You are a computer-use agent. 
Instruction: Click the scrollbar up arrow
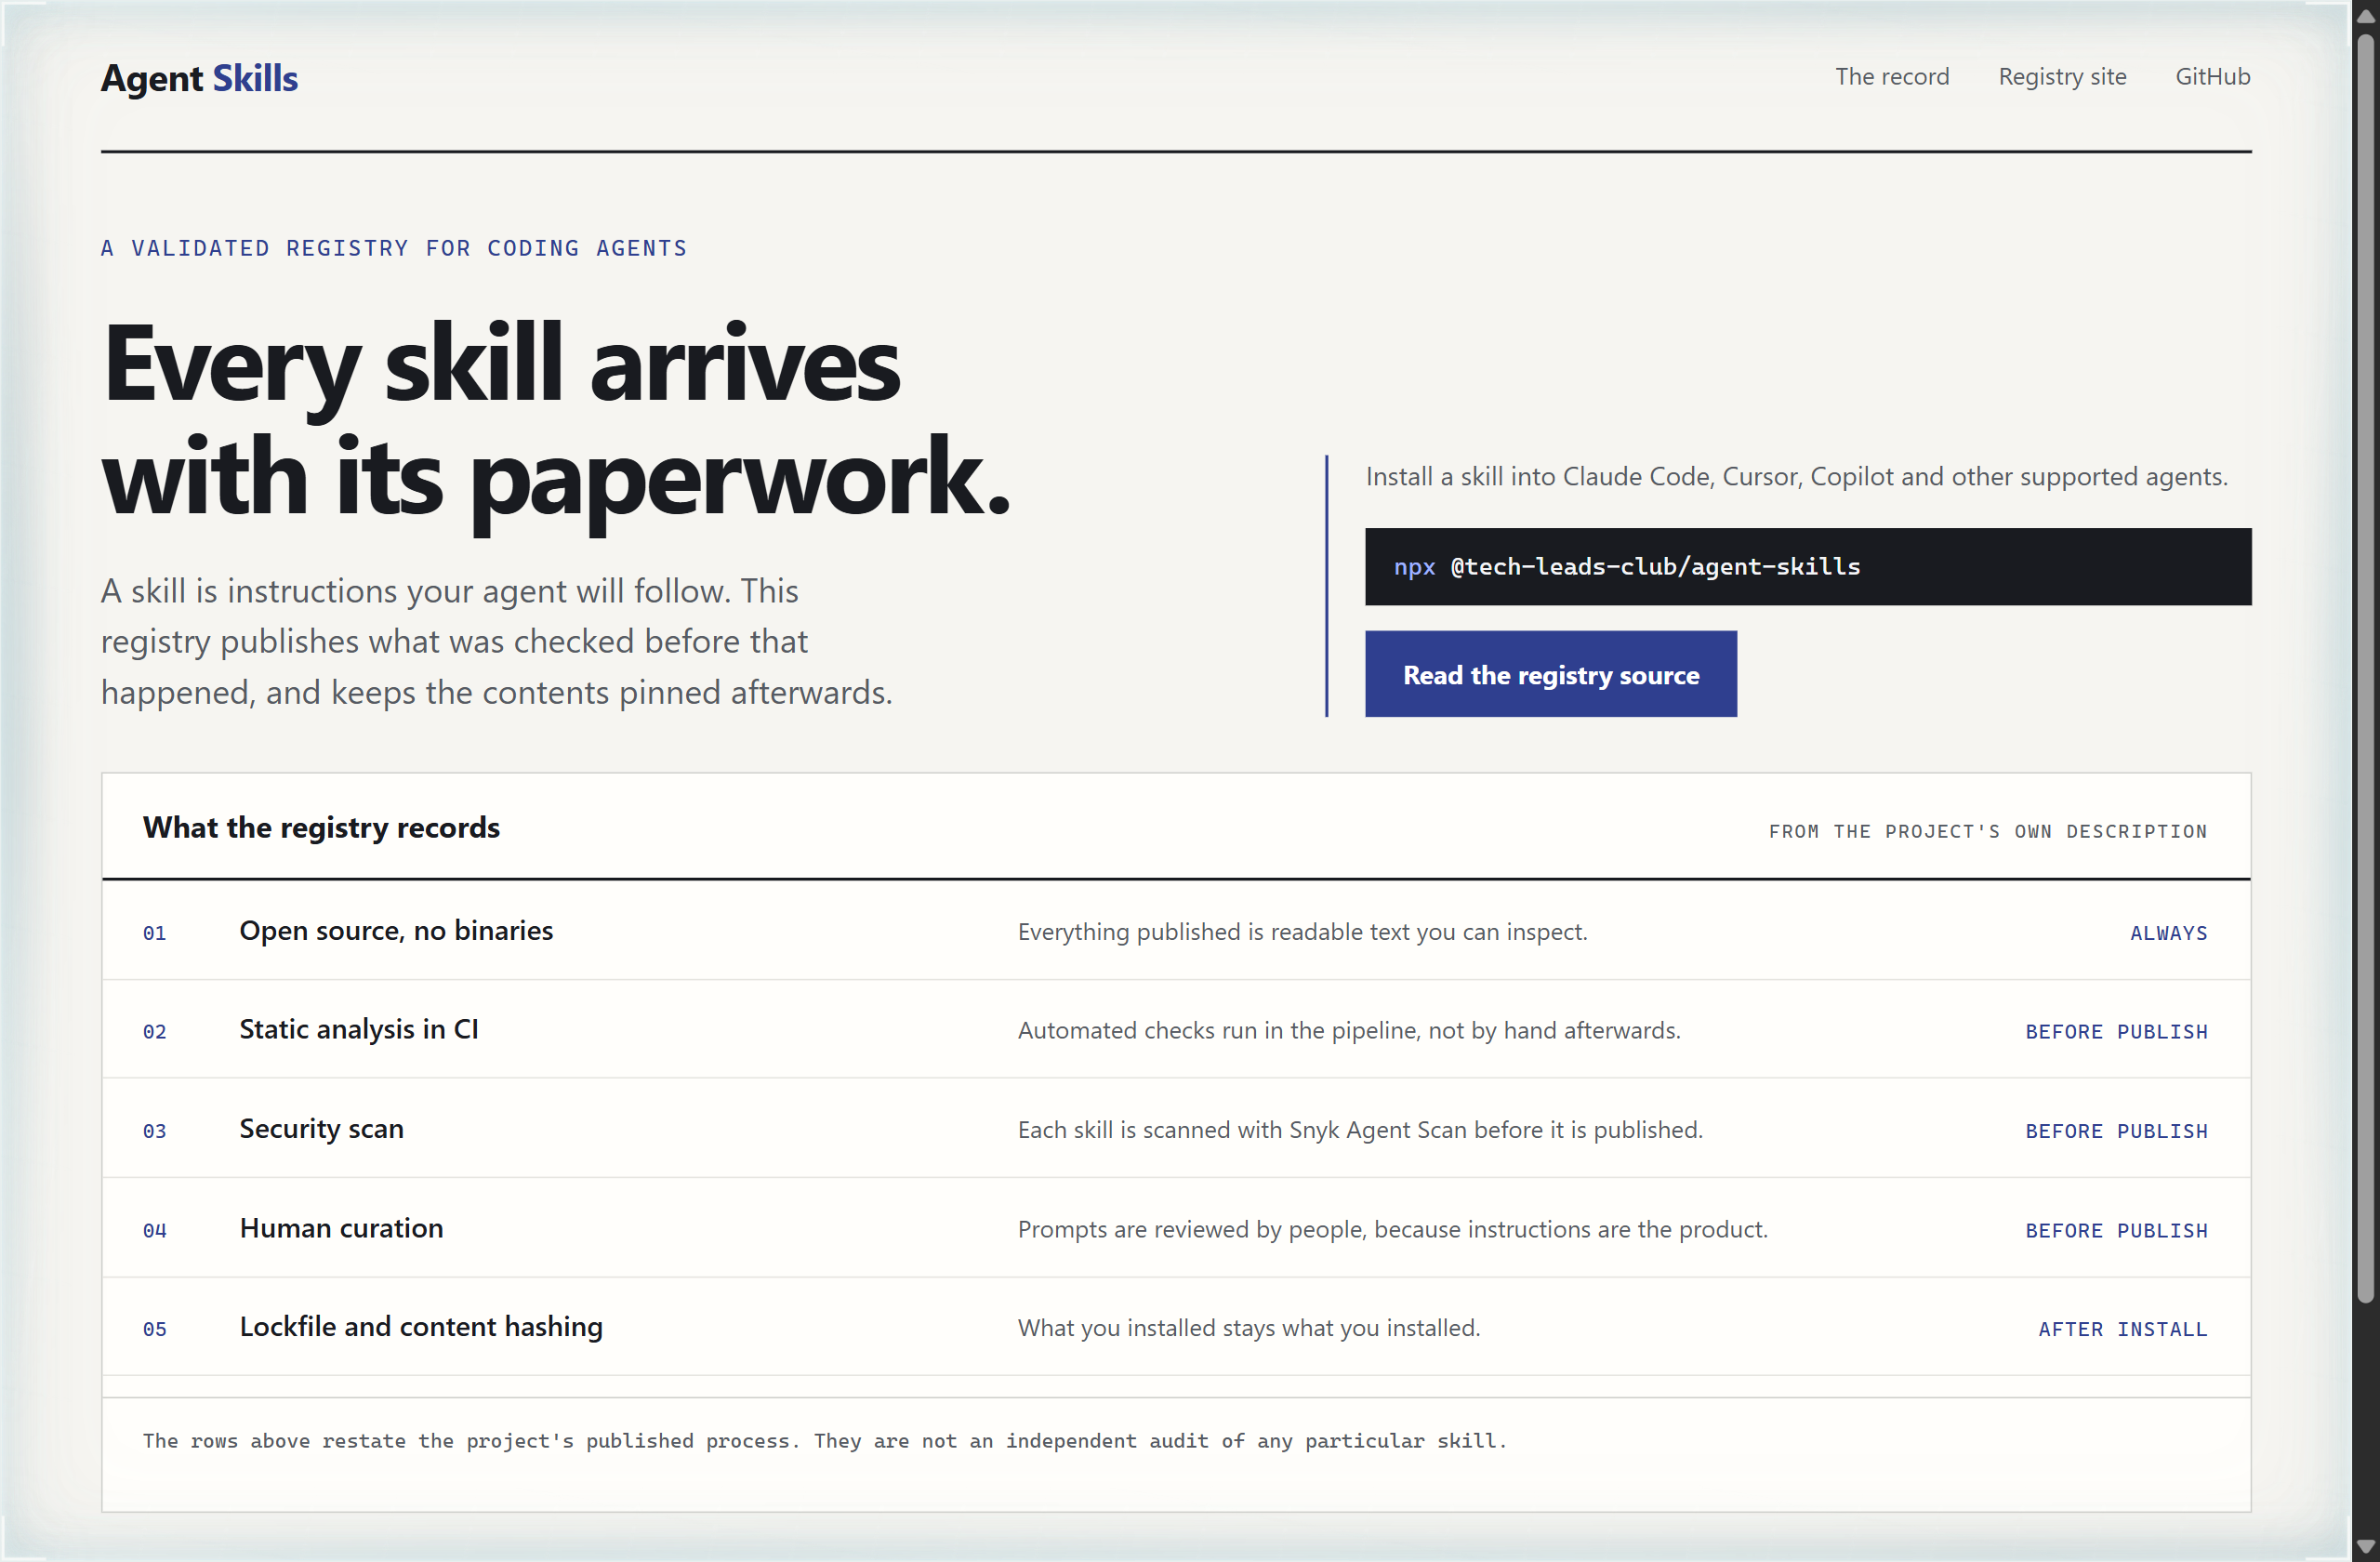coord(2364,17)
